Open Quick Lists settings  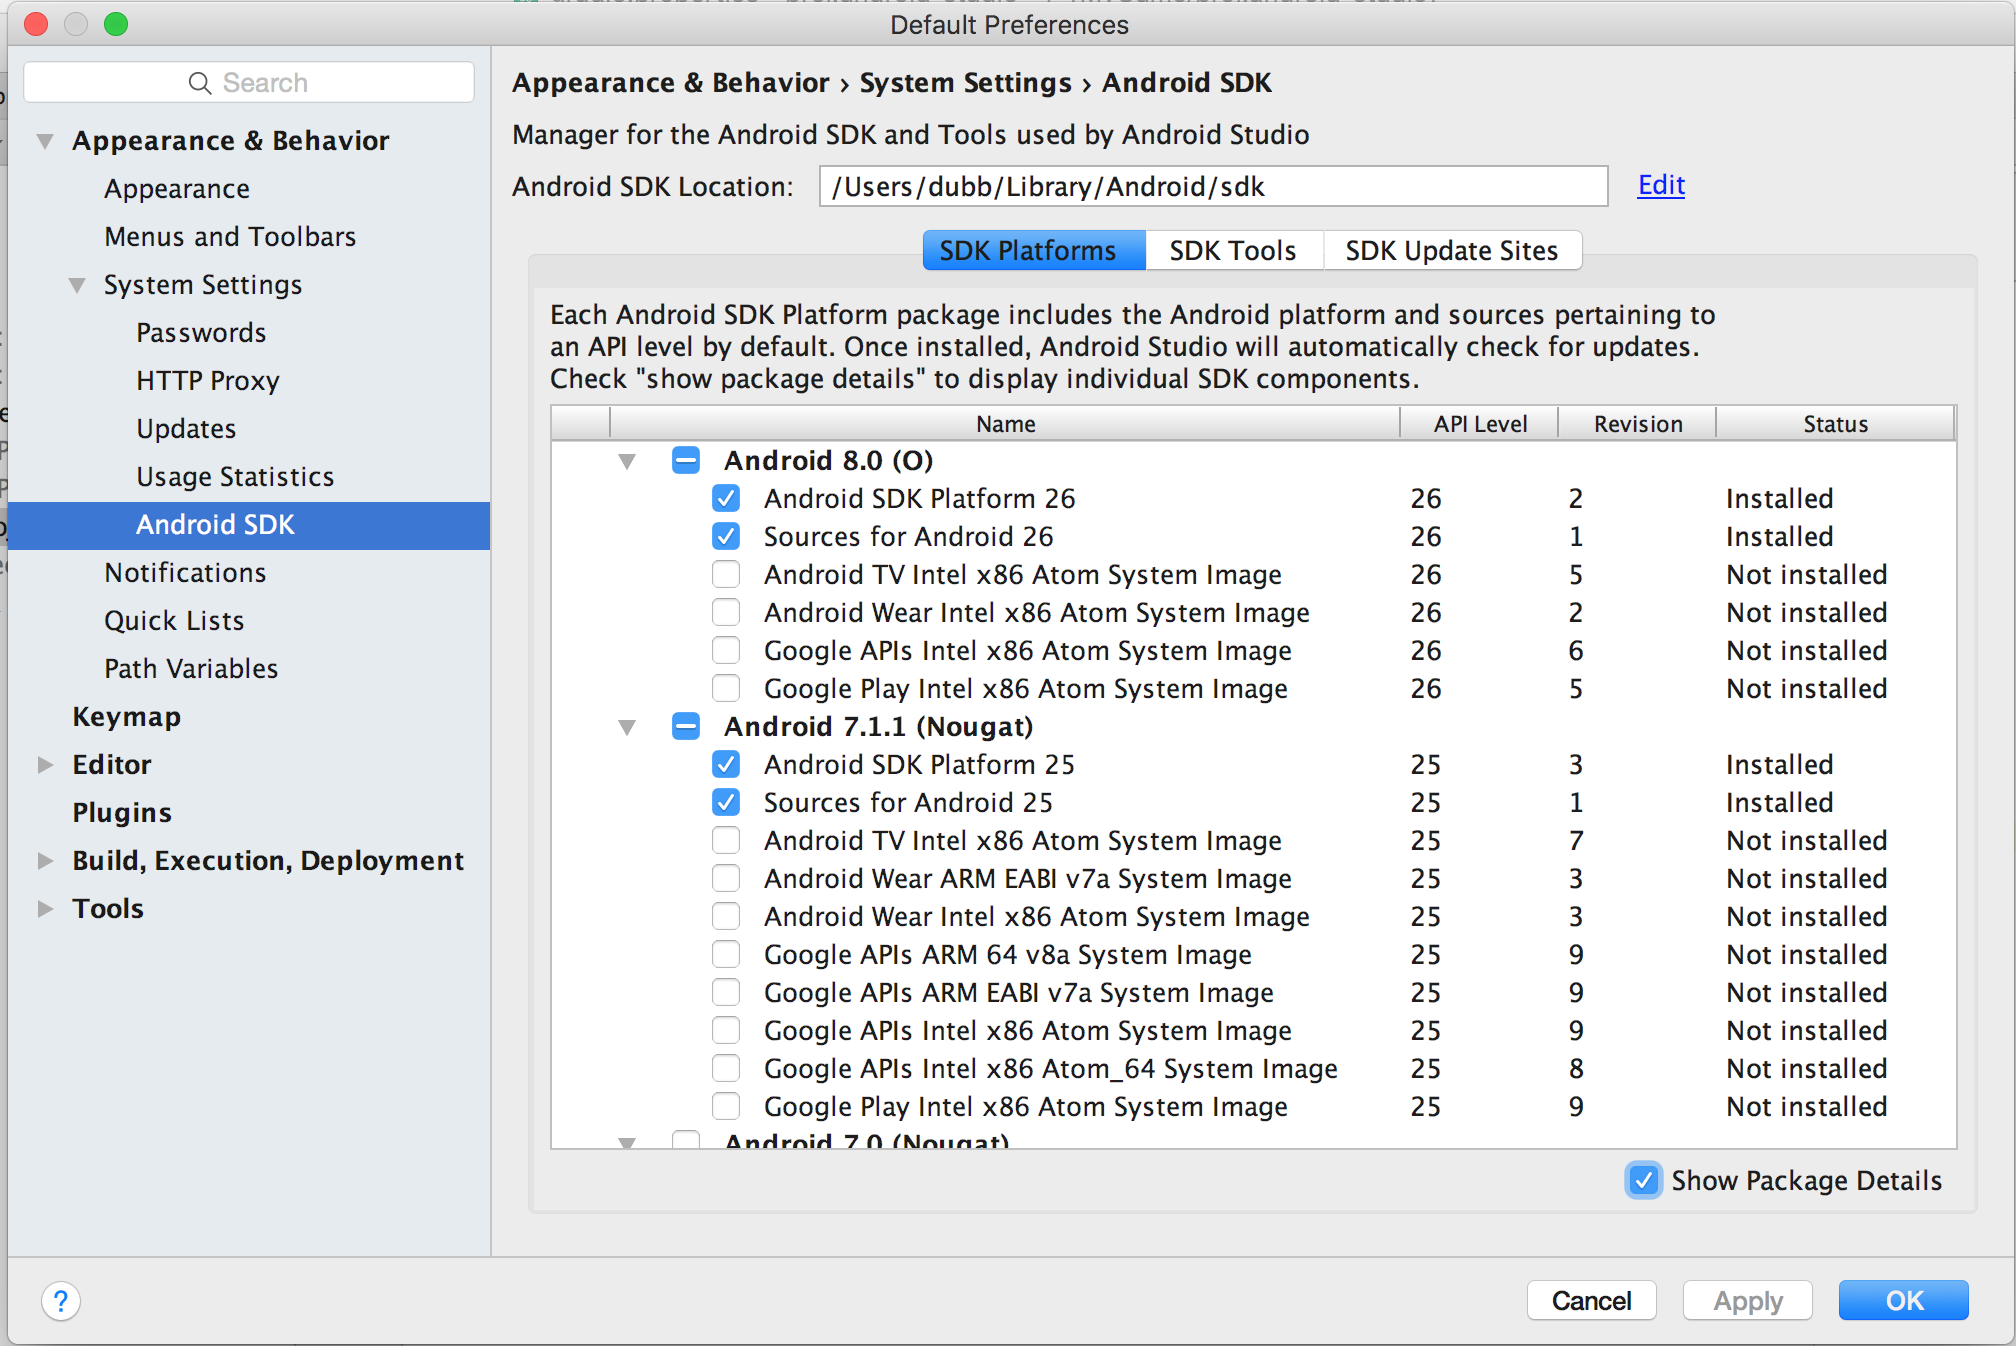coord(174,621)
